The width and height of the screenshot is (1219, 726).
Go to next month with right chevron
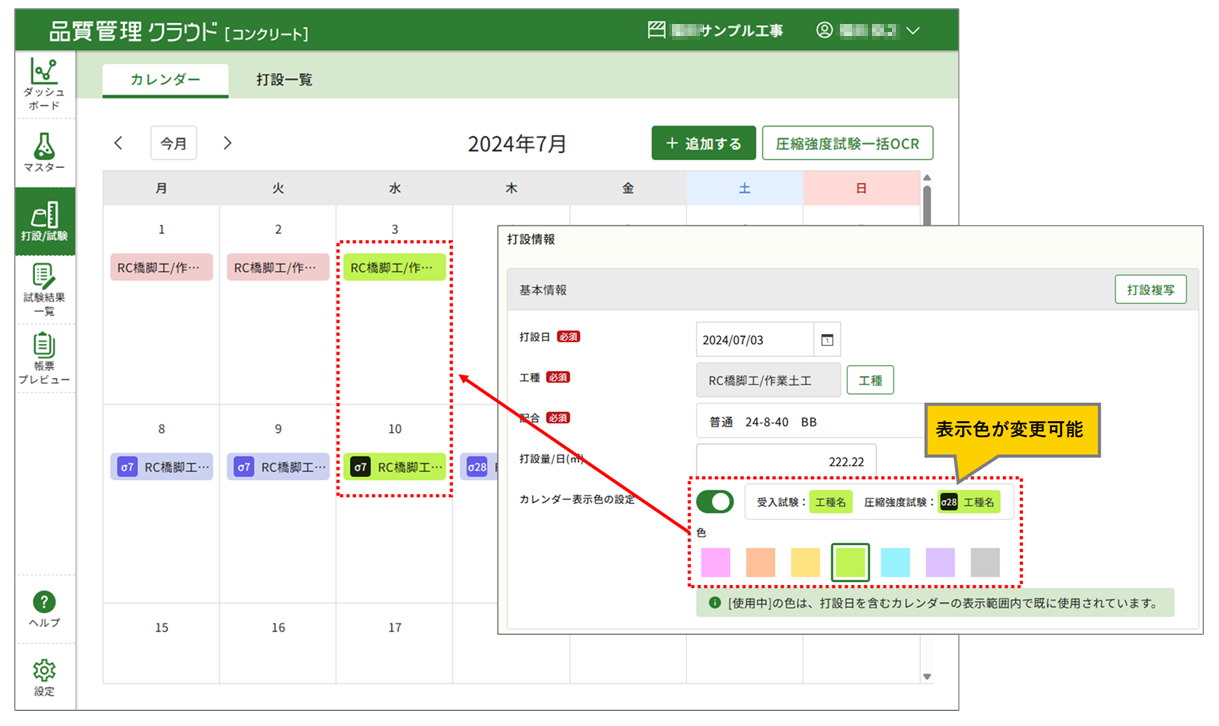coord(227,143)
